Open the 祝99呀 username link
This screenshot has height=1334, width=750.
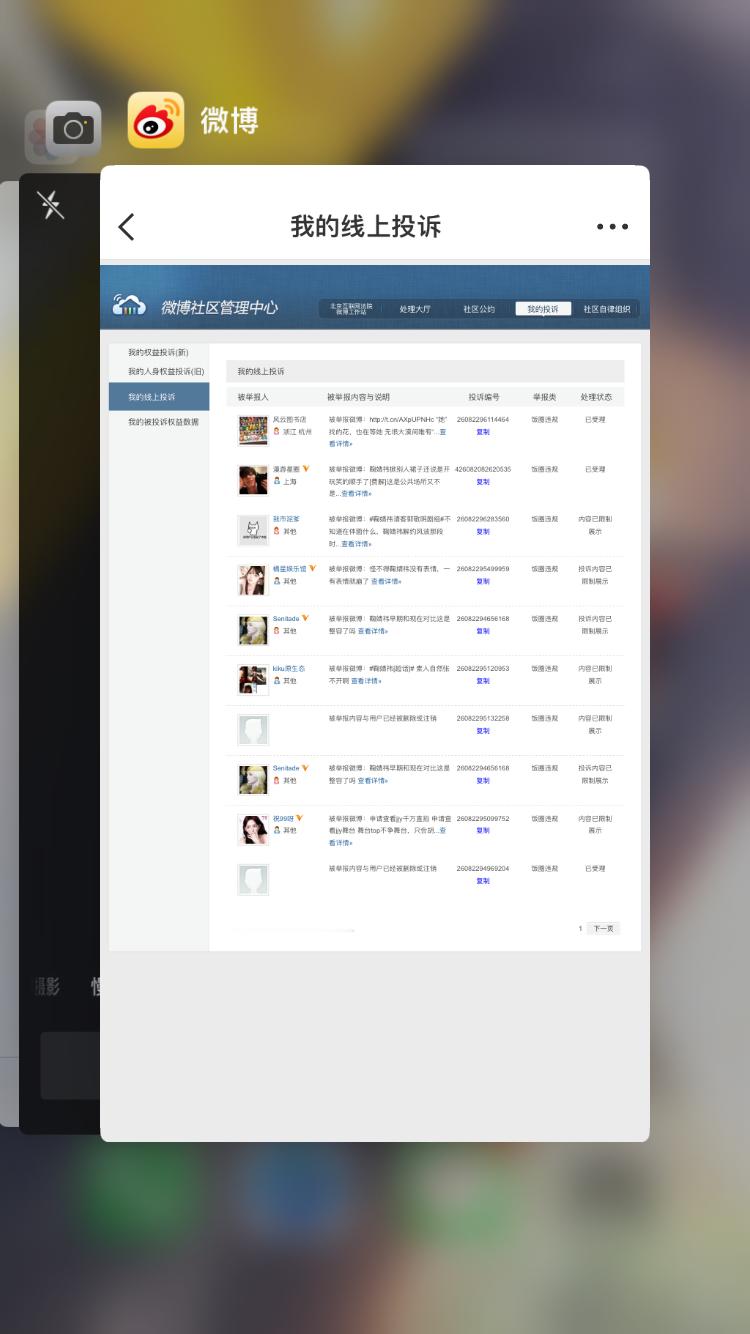point(283,819)
